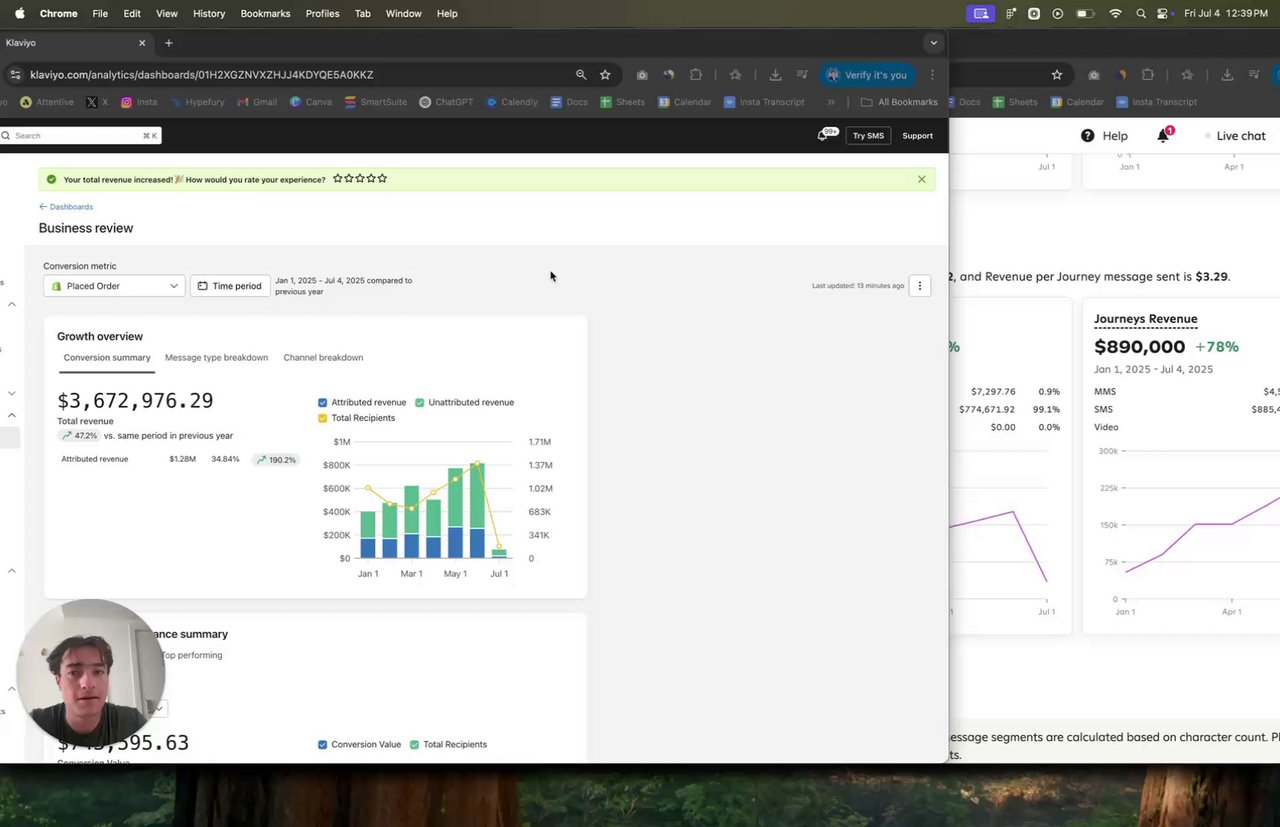Image resolution: width=1280 pixels, height=827 pixels.
Task: Open the Attentive bookmark
Action: point(47,102)
